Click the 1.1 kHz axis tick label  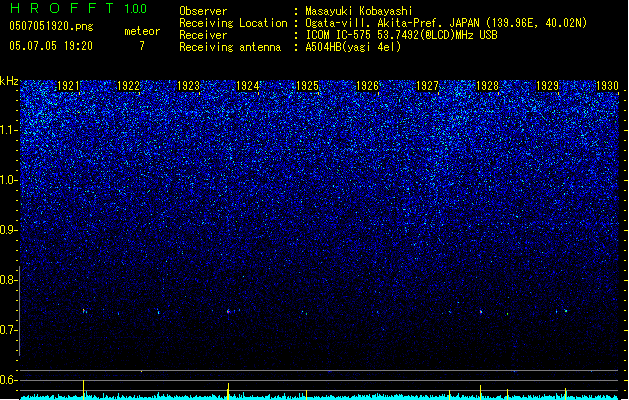pos(9,130)
